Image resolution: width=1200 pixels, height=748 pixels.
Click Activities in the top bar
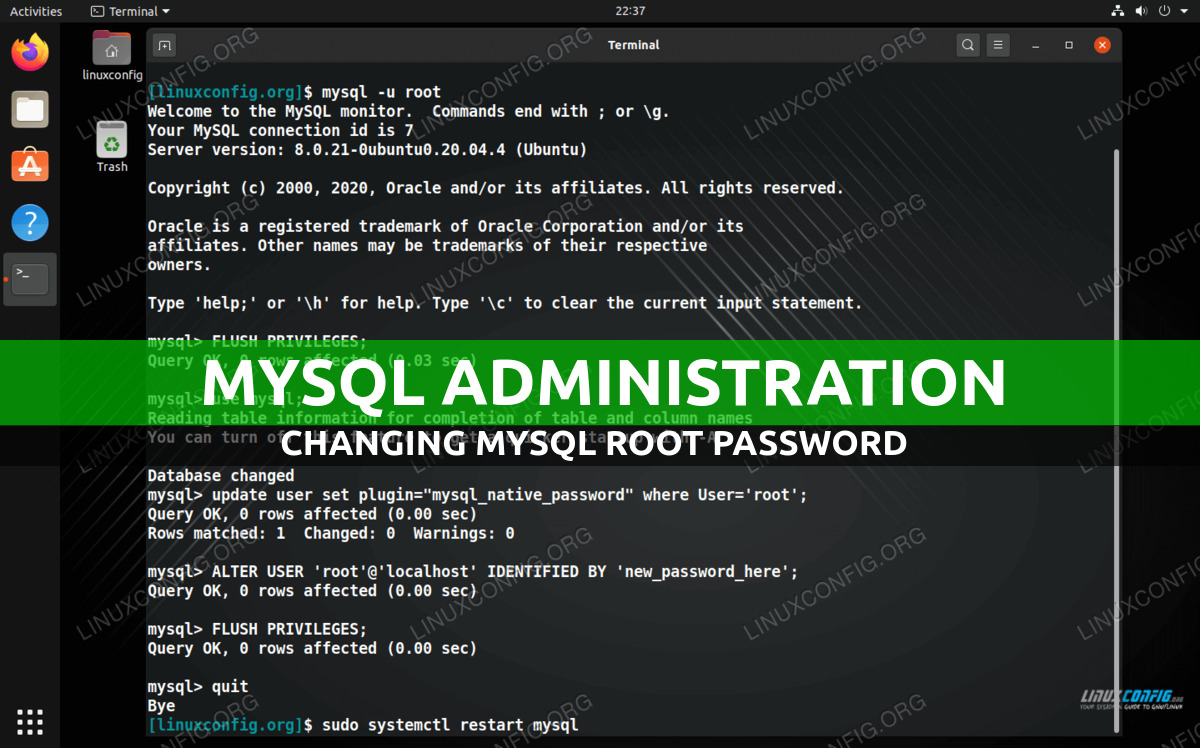click(36, 11)
